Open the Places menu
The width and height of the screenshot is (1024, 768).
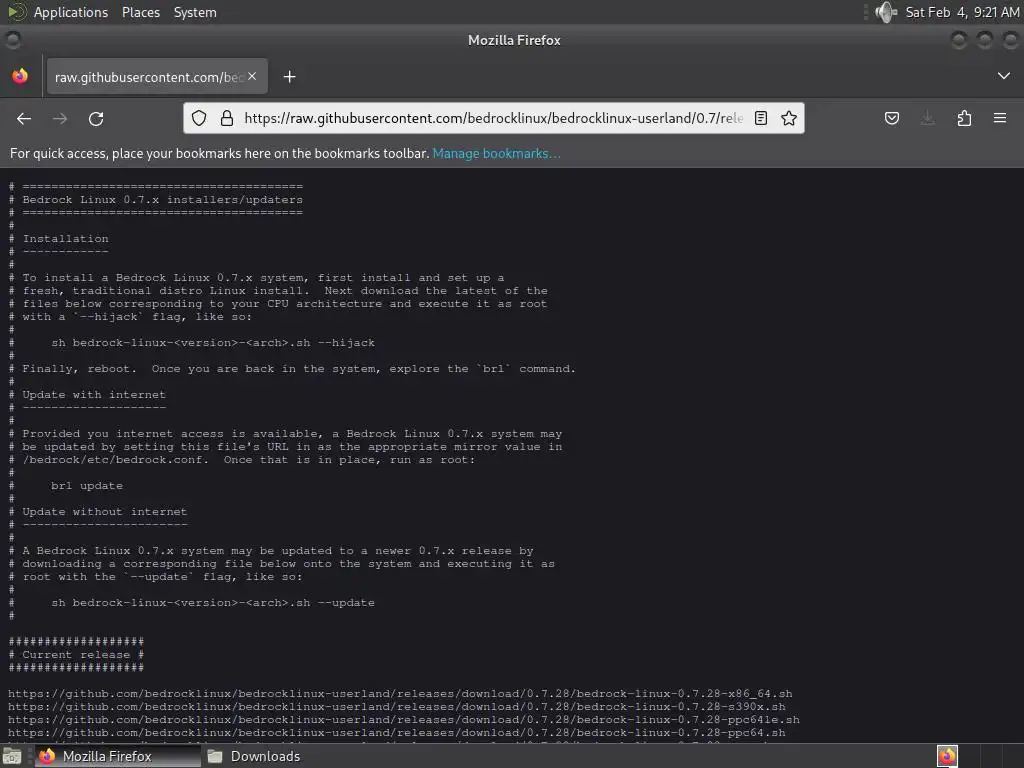pyautogui.click(x=140, y=12)
